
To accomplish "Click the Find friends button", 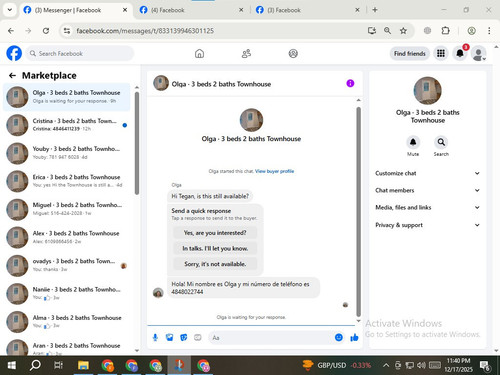I will tap(410, 53).
